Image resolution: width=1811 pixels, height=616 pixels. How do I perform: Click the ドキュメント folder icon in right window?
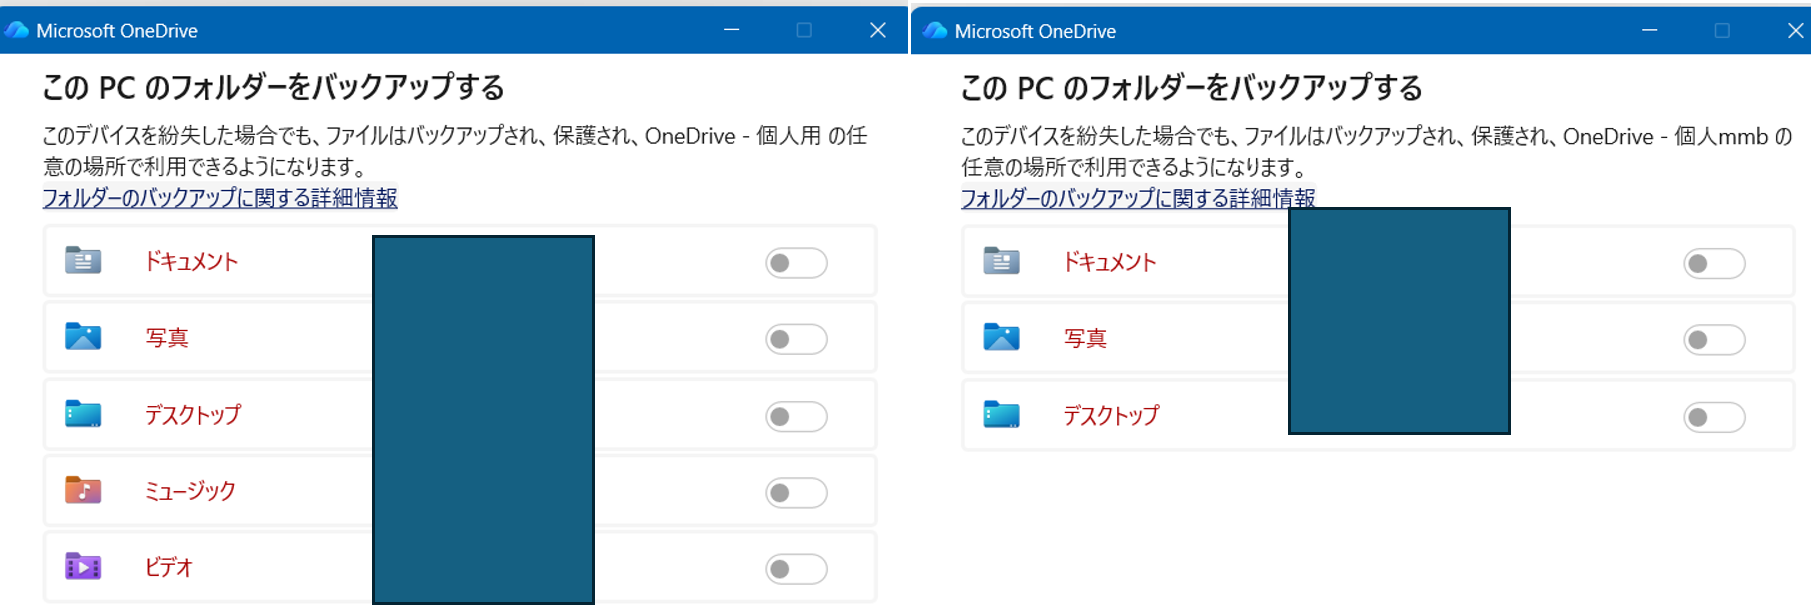click(1001, 262)
